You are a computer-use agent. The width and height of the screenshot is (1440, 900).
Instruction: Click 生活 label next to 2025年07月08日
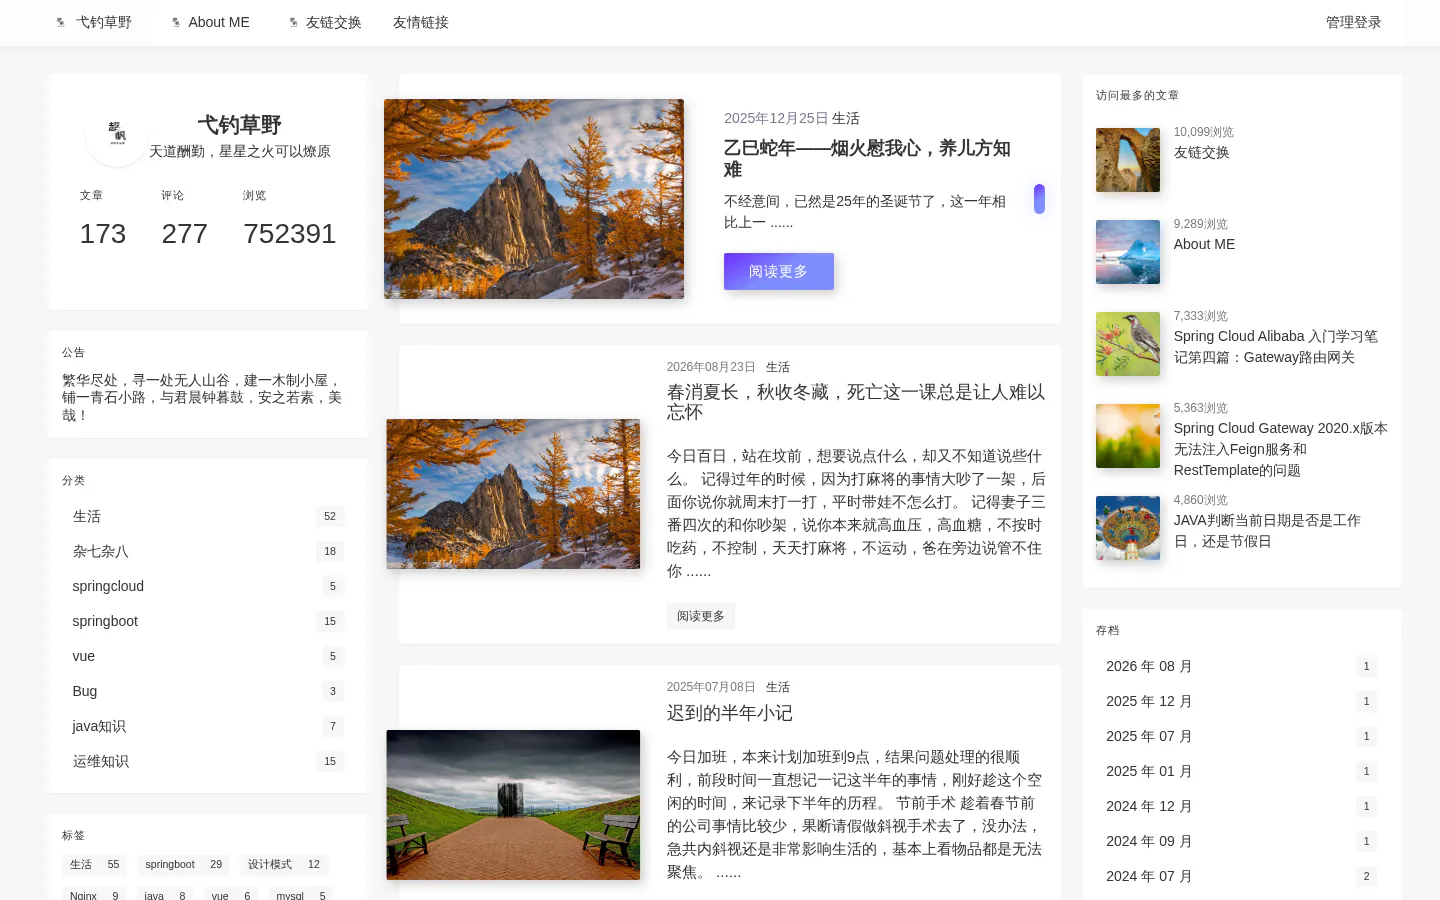click(x=778, y=687)
